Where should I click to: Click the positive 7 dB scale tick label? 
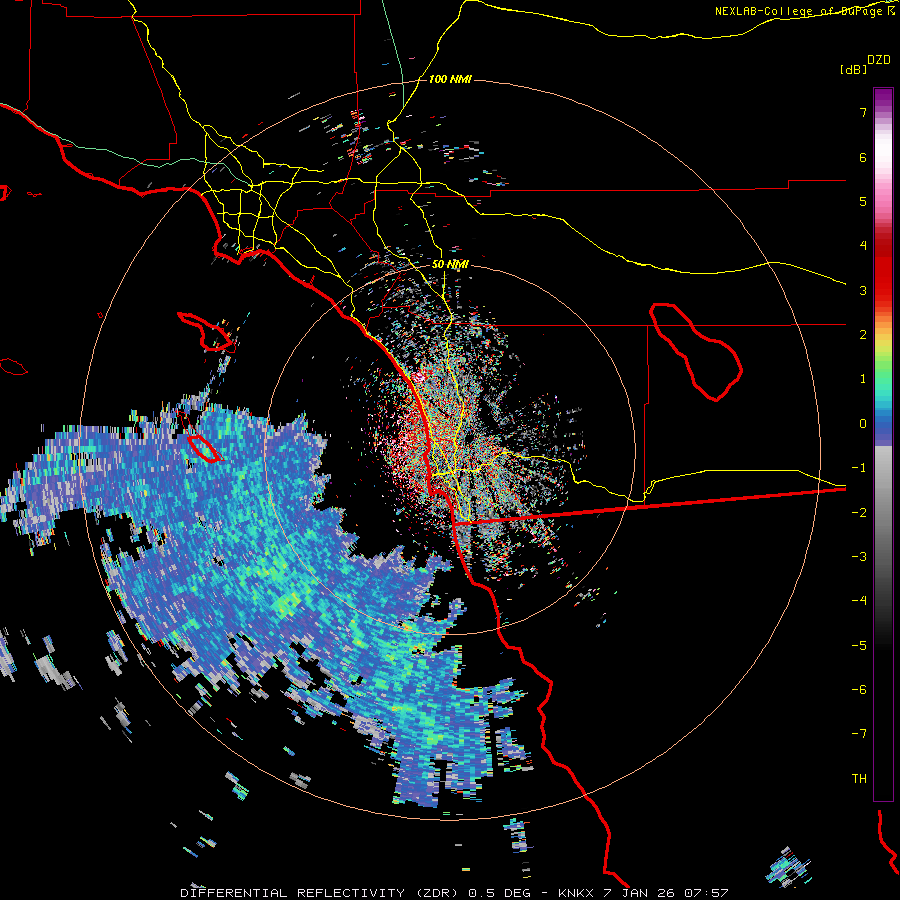point(863,112)
